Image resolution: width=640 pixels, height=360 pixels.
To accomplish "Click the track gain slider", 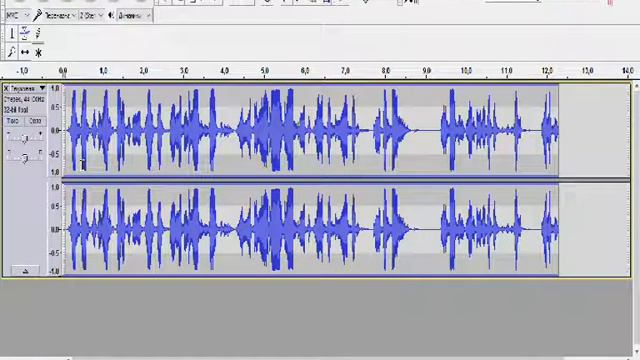I will coord(24,138).
